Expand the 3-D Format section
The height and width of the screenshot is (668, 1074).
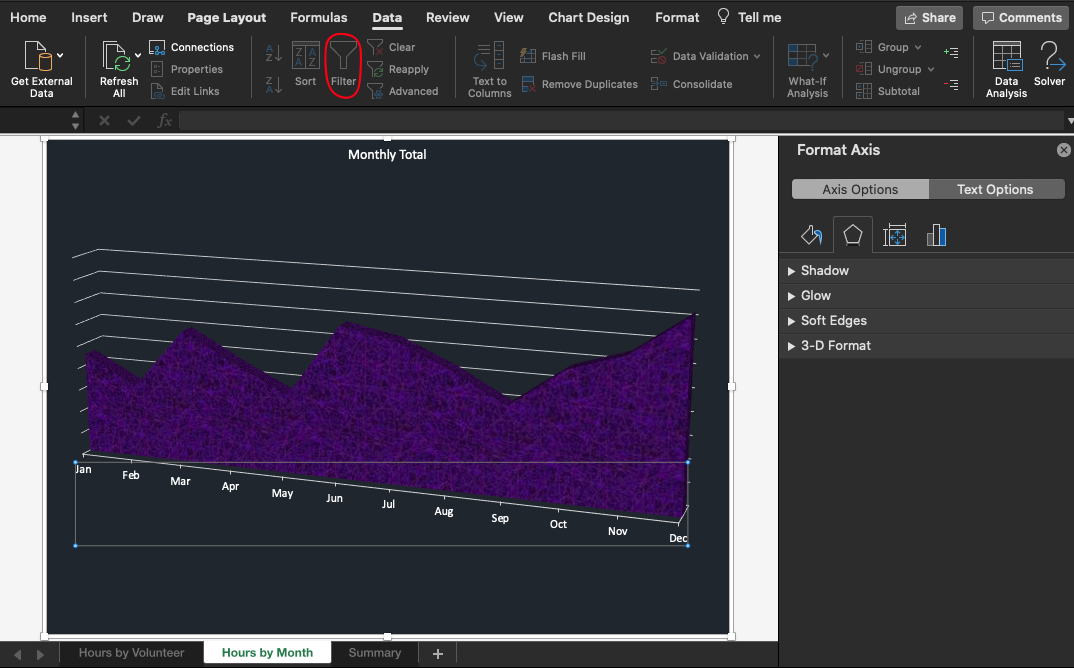pyautogui.click(x=835, y=346)
